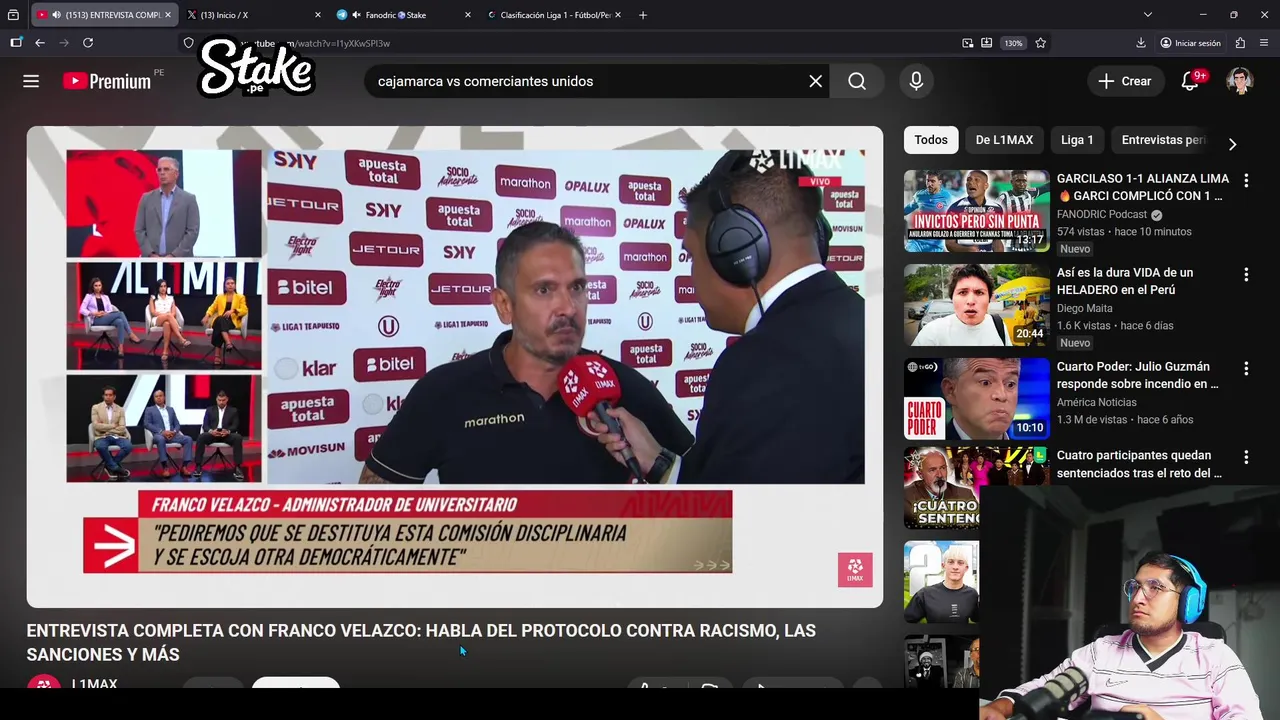Visit América Noticias channel
The image size is (1280, 720).
1097,403
